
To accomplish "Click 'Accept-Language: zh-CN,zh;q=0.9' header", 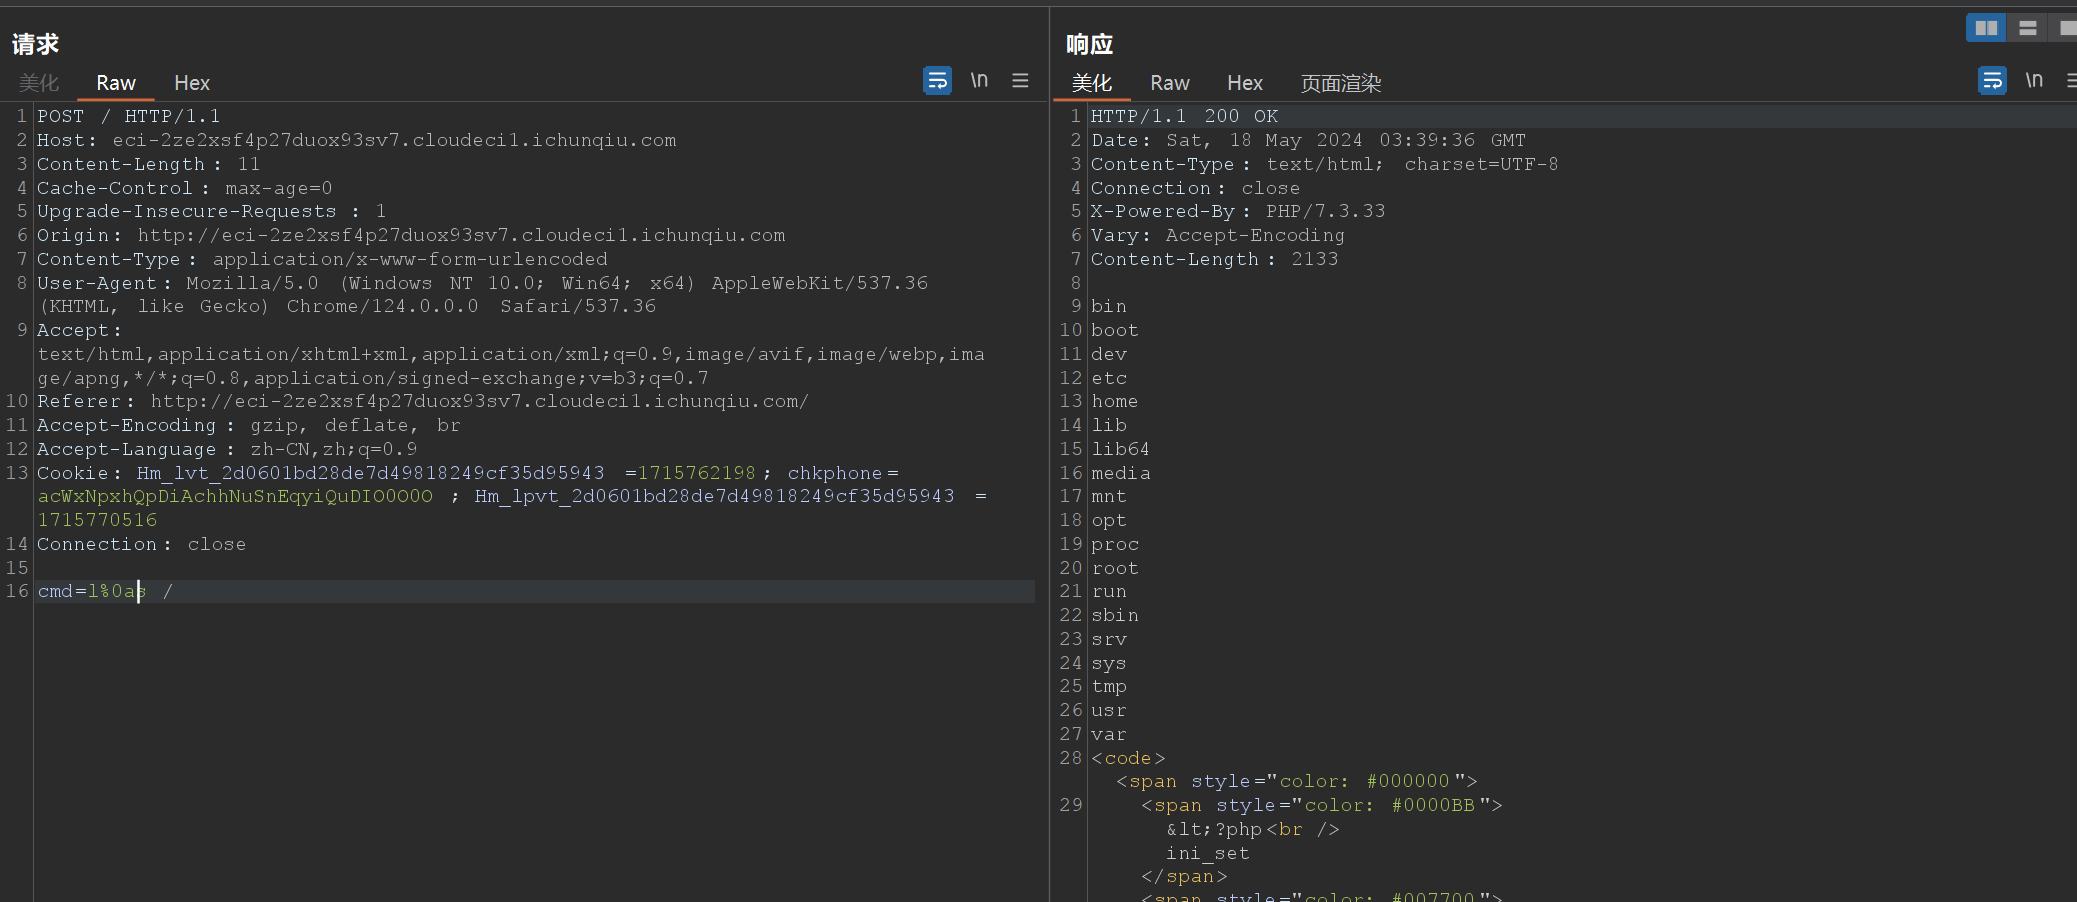I will point(227,449).
